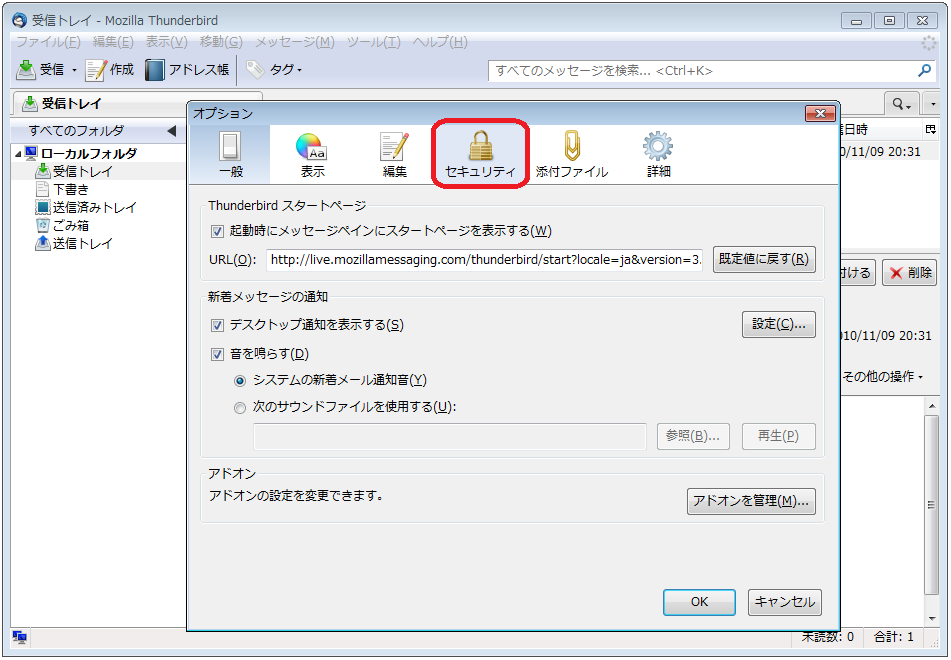Screen dimensions: 951x660
Task: Click the online status icon in status bar
Action: [19, 637]
